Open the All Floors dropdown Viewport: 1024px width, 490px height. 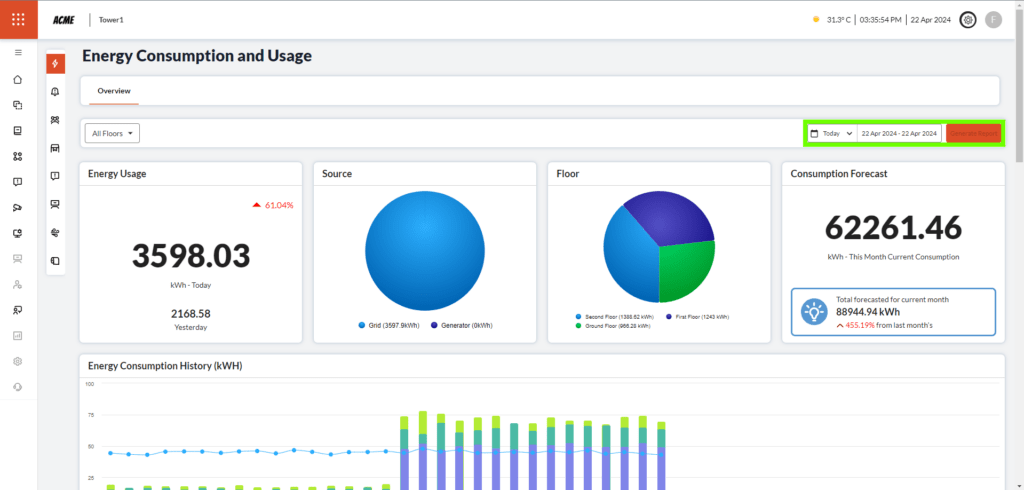coord(112,133)
